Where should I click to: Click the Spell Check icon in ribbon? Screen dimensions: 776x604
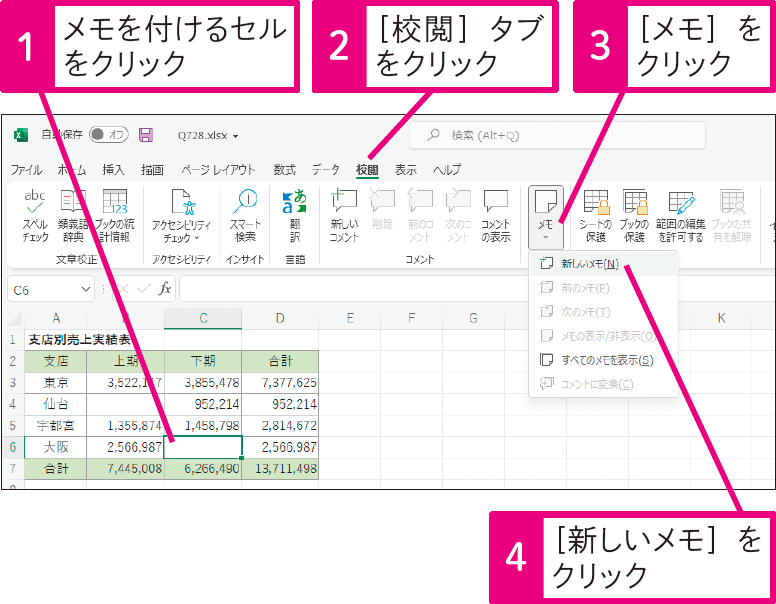click(35, 215)
